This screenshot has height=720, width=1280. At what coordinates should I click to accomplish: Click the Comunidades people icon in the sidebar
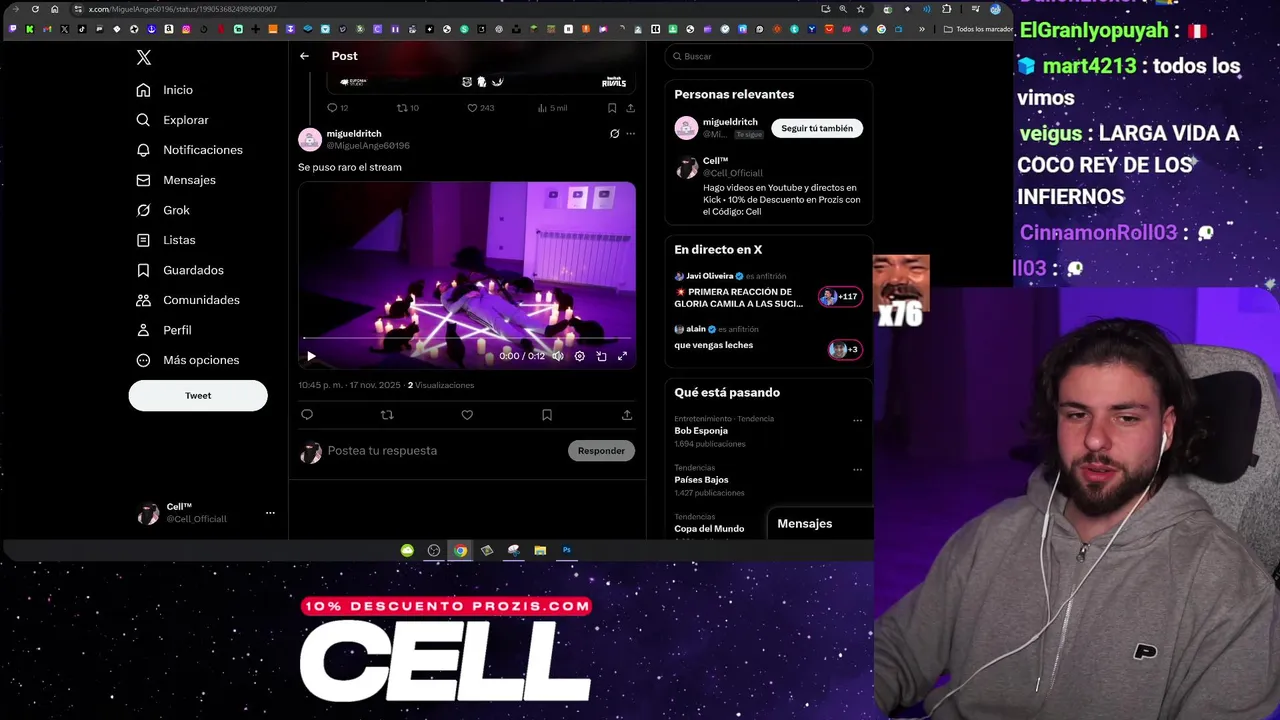[143, 300]
